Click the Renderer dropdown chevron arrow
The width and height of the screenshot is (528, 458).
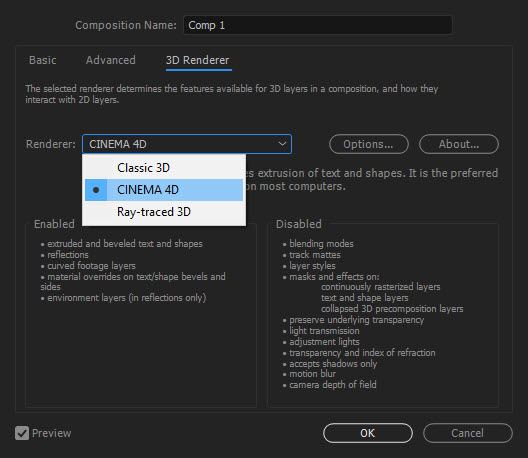(282, 144)
